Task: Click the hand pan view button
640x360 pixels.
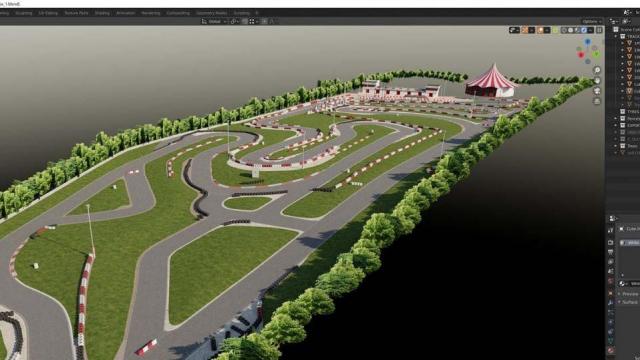Action: [597, 80]
